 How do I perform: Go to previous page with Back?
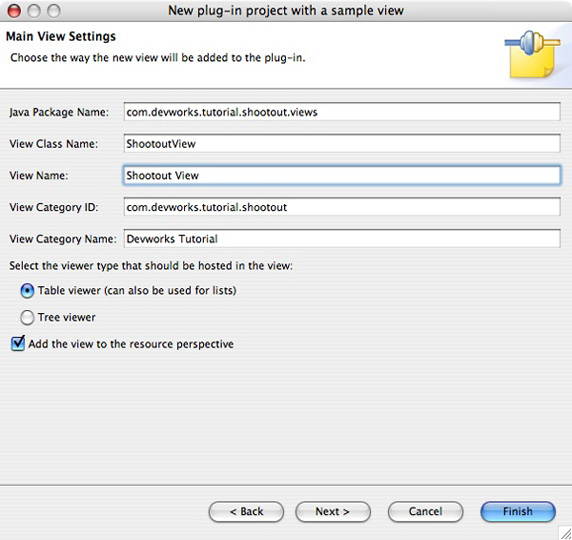(x=246, y=512)
